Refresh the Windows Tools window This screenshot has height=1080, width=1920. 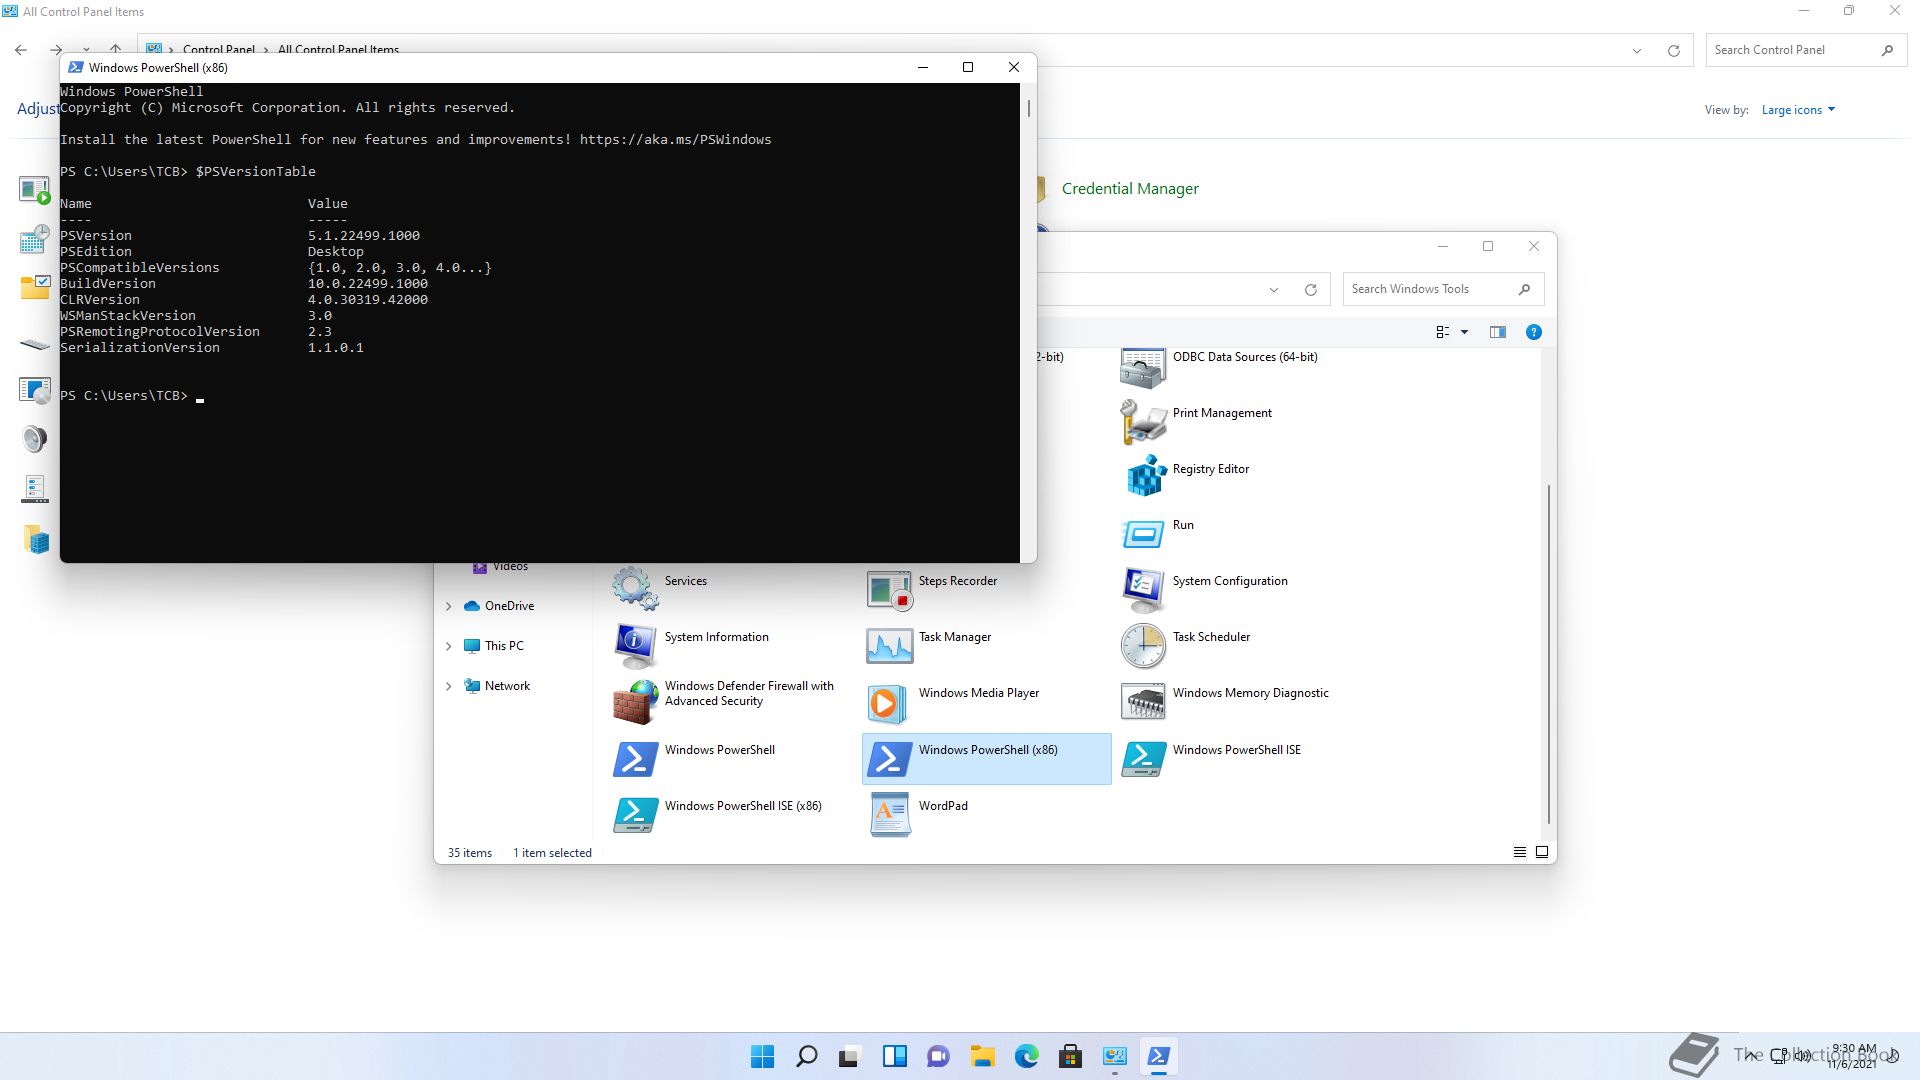click(1310, 290)
